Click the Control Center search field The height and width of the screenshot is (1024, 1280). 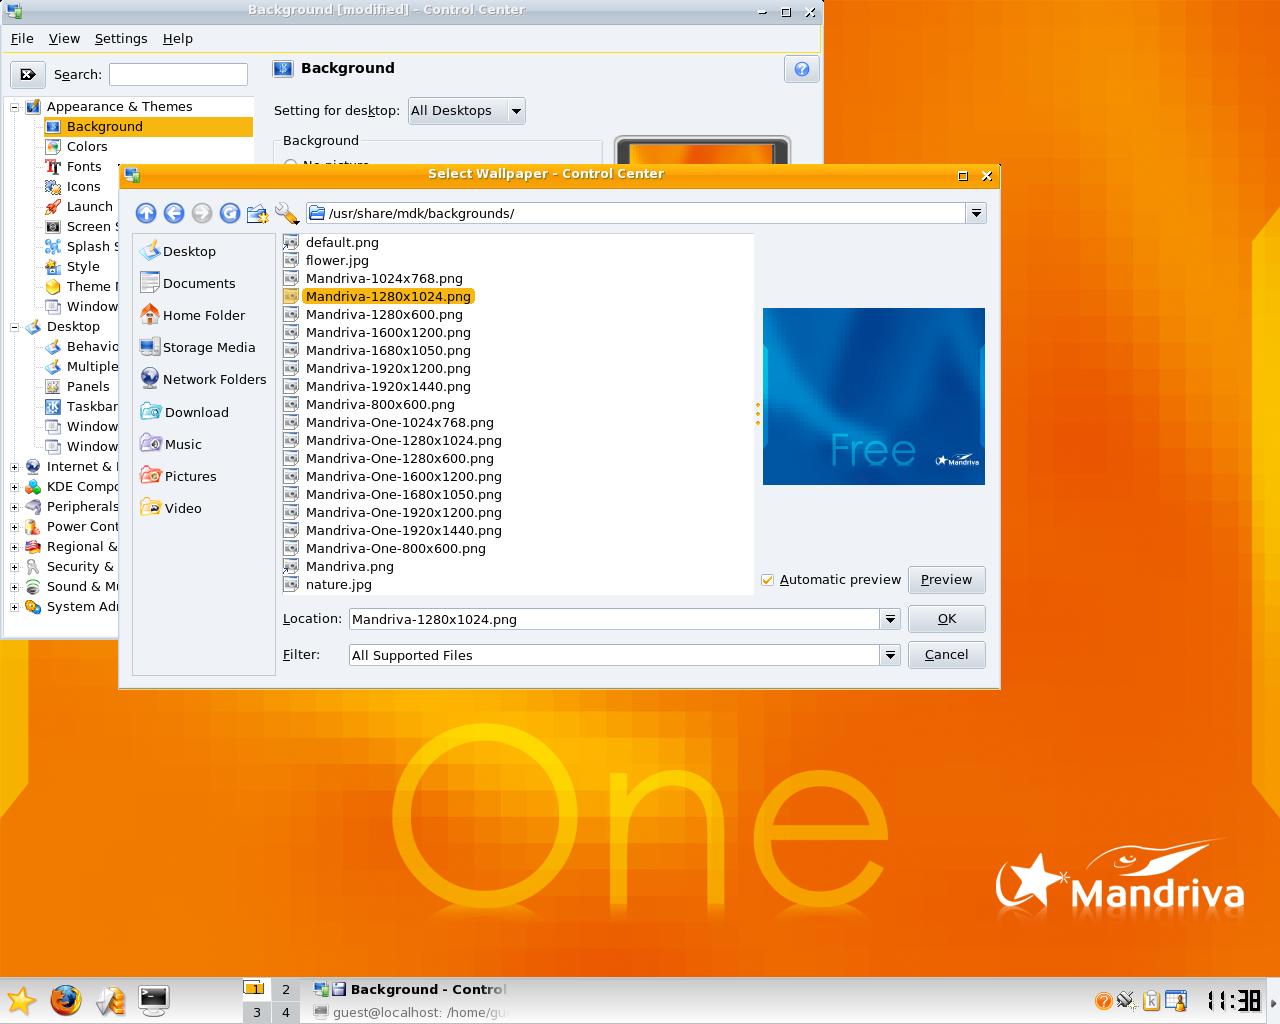[178, 74]
